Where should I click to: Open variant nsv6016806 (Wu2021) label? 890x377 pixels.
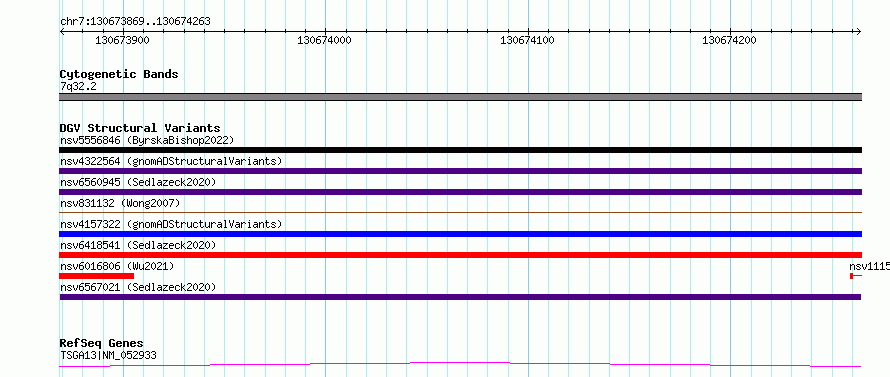click(x=117, y=266)
